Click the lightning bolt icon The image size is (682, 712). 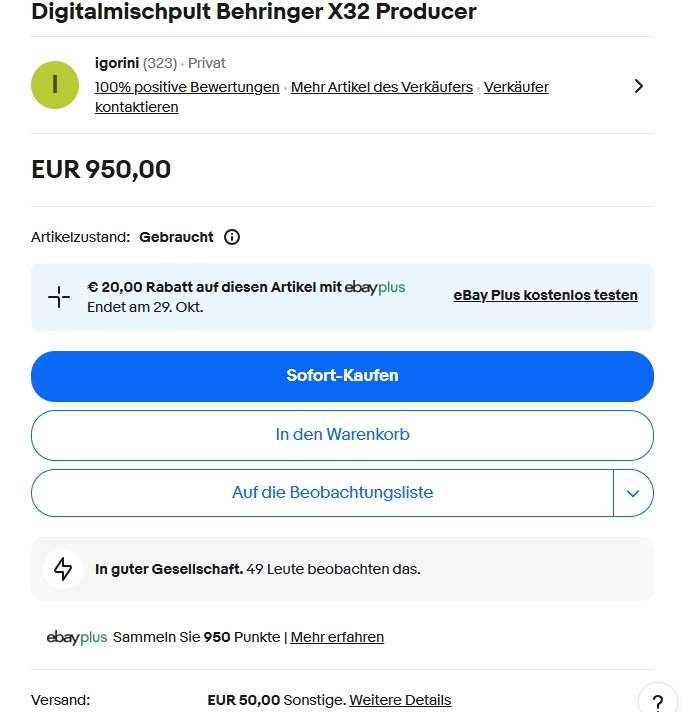tap(63, 569)
